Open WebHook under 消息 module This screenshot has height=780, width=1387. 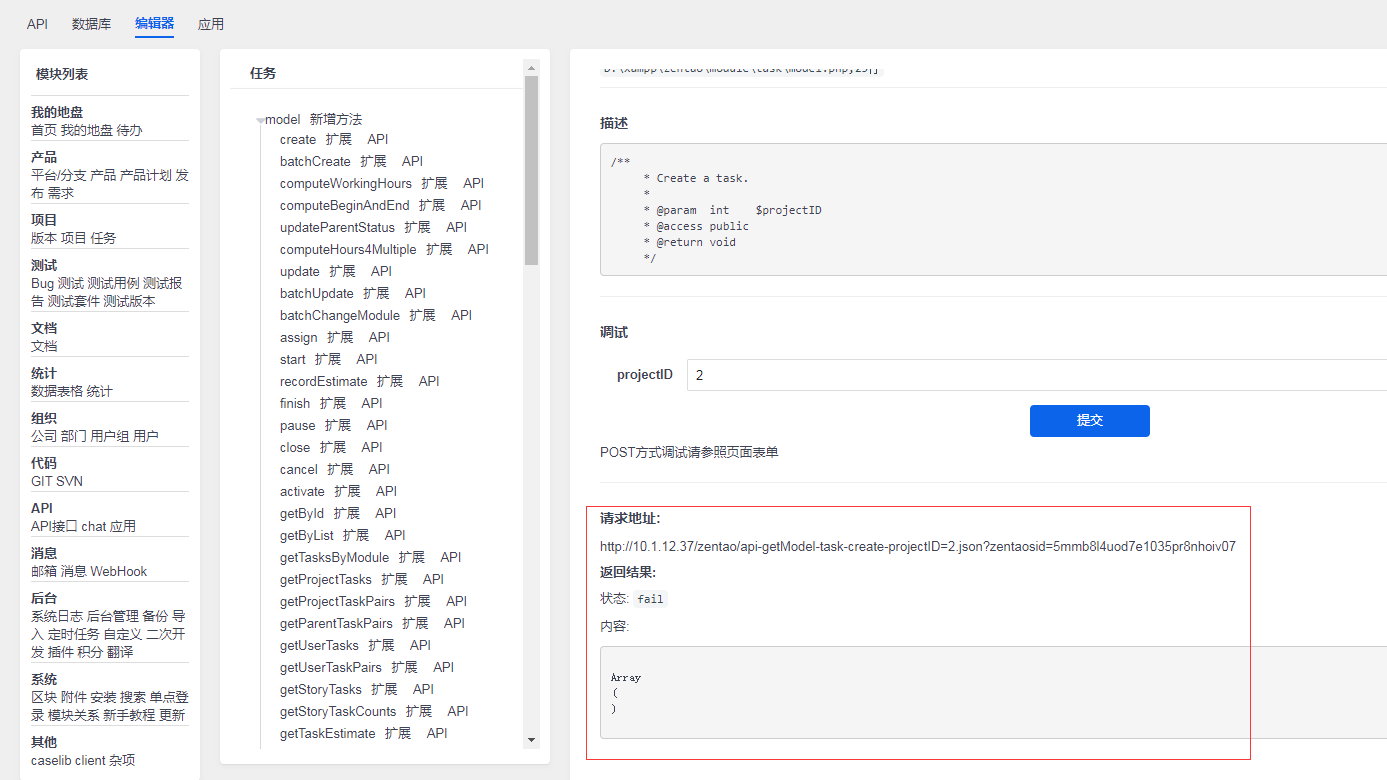[119, 571]
